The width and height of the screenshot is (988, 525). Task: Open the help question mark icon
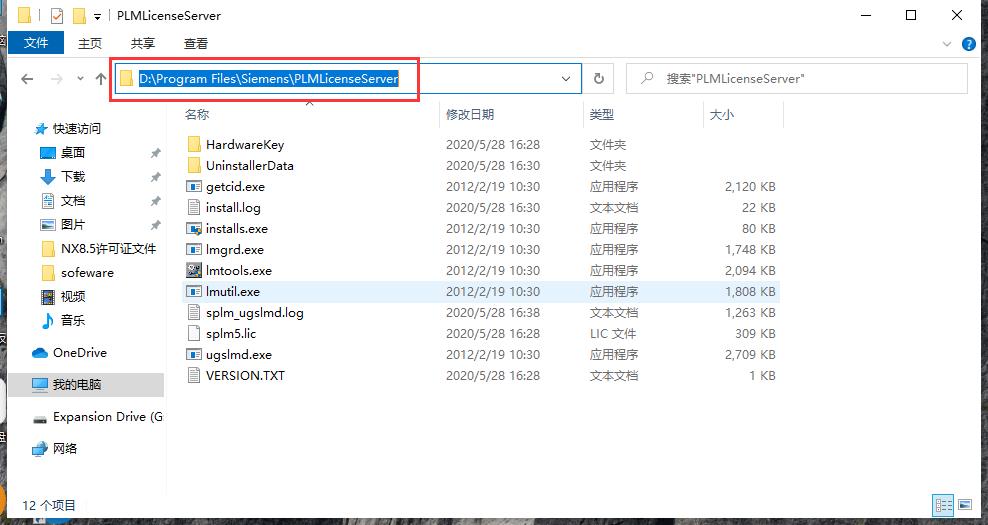click(968, 43)
